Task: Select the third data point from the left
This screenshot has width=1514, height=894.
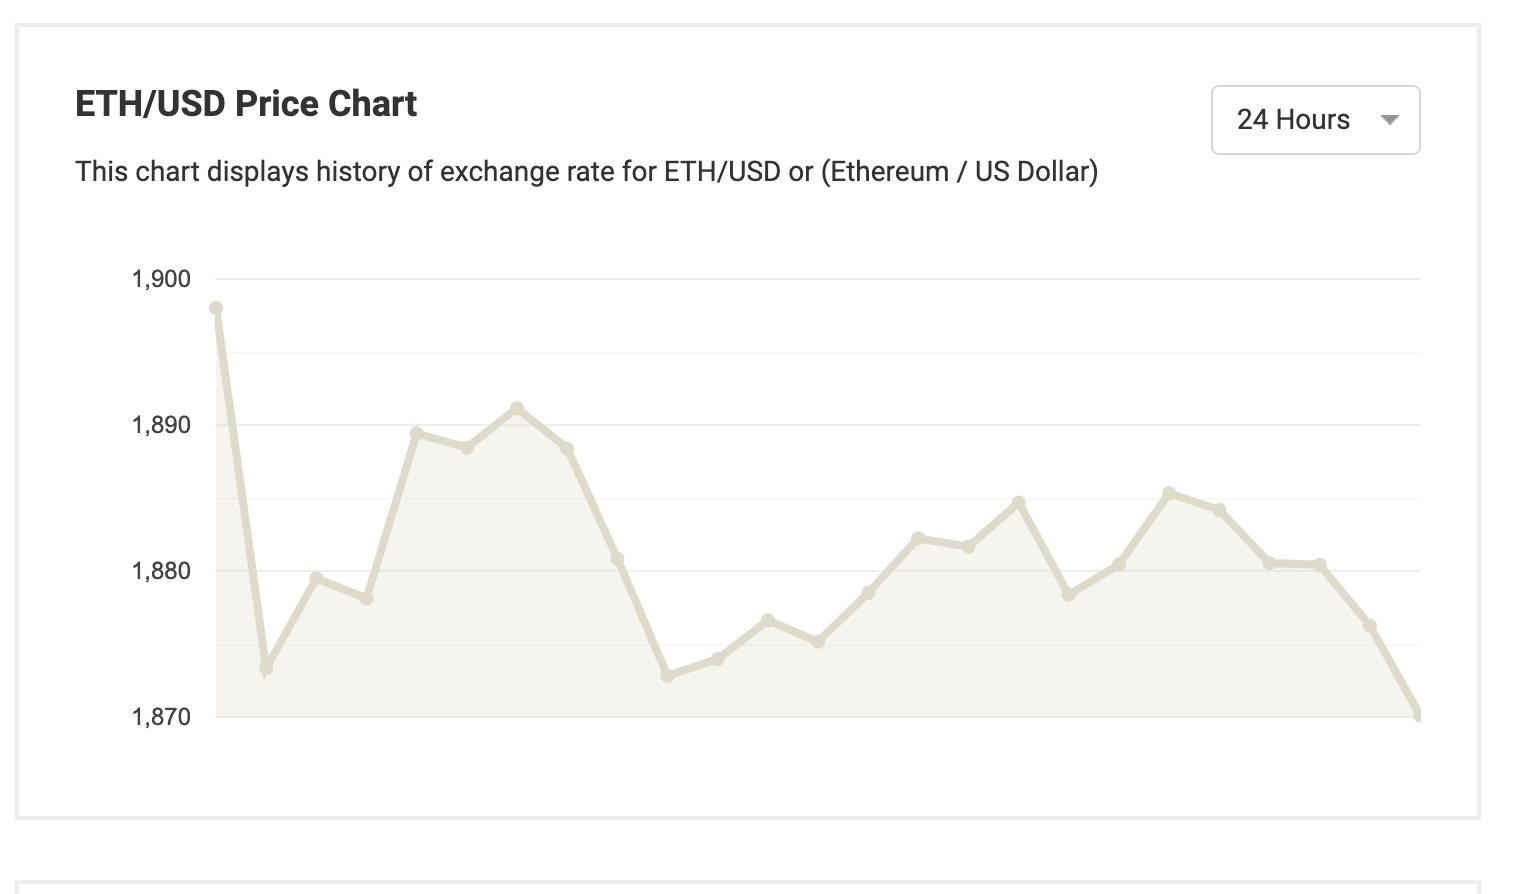Action: tap(316, 578)
